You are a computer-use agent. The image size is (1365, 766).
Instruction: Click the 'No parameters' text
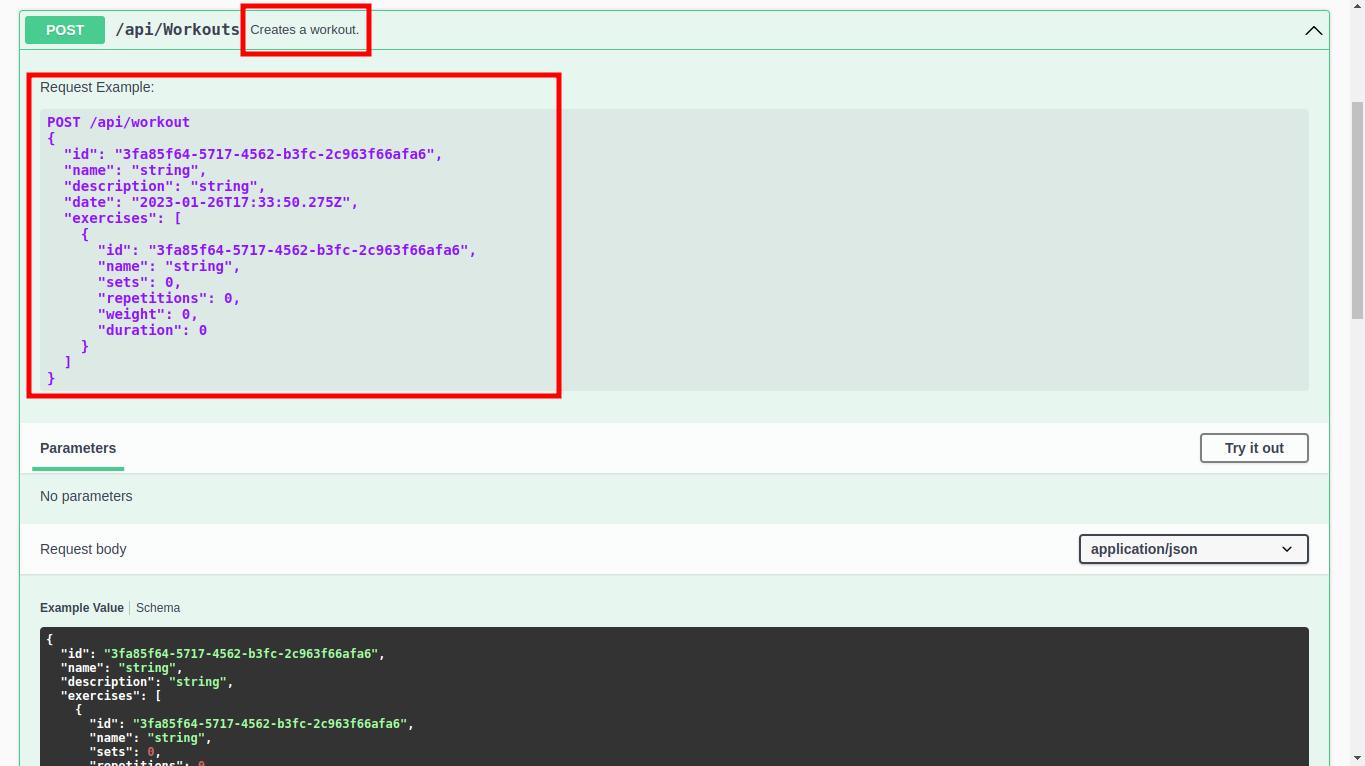tap(86, 496)
